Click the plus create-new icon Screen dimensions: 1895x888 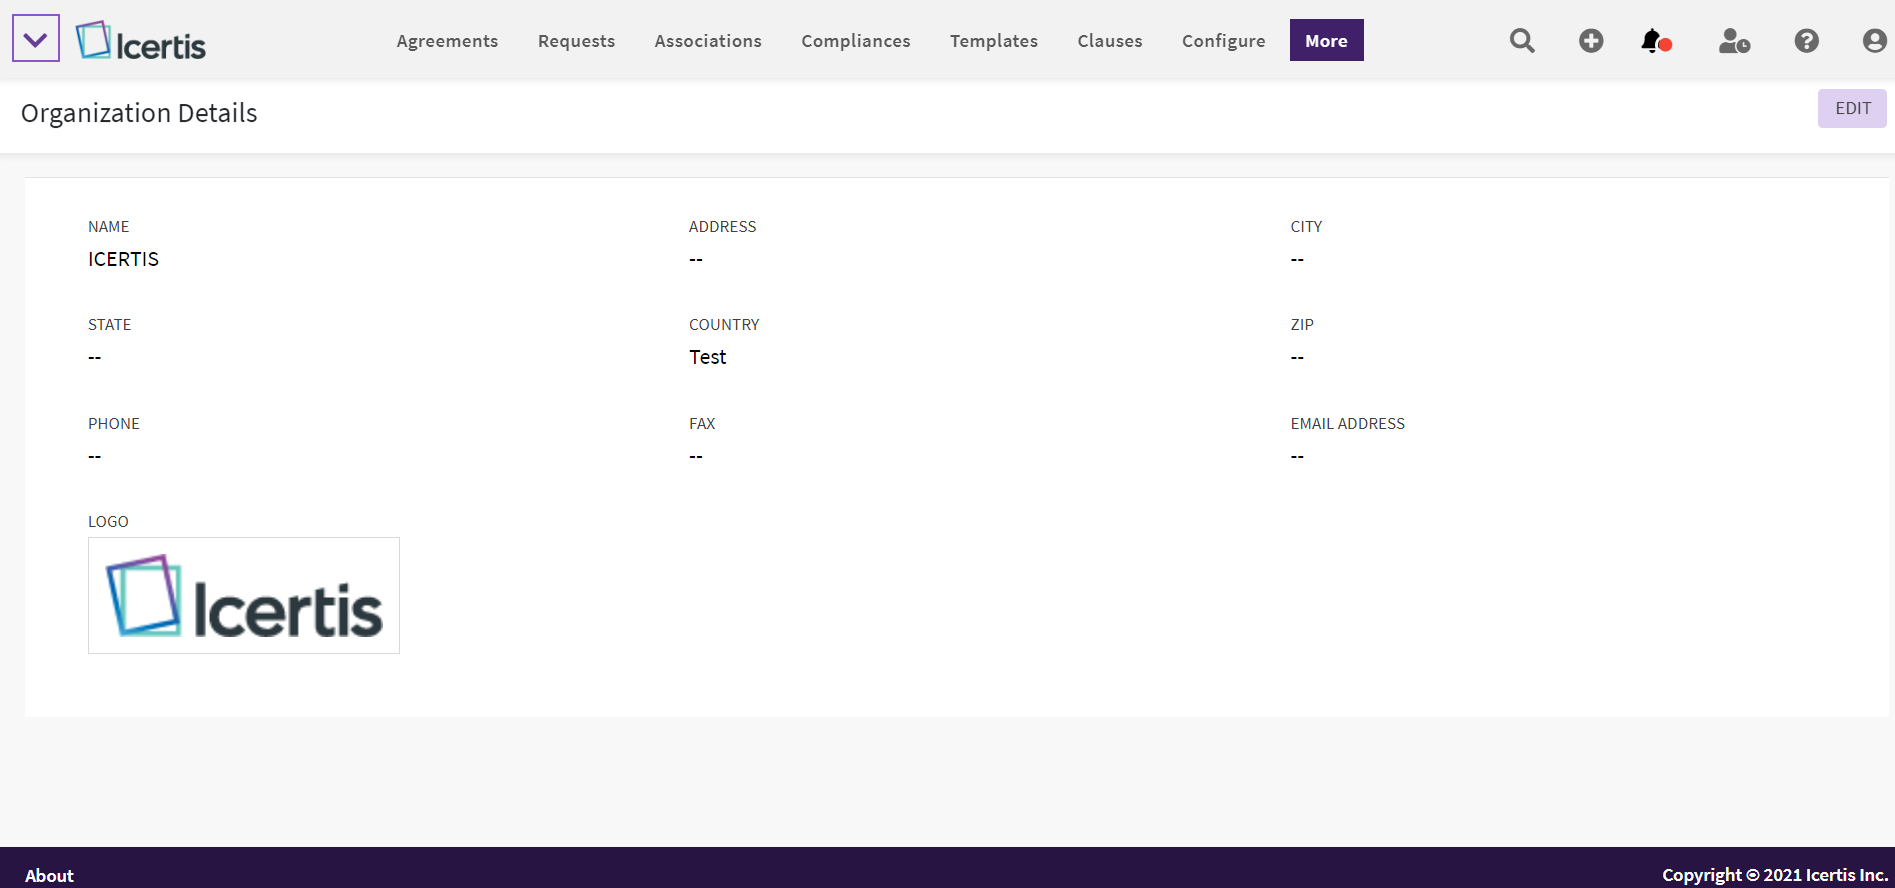pyautogui.click(x=1591, y=41)
